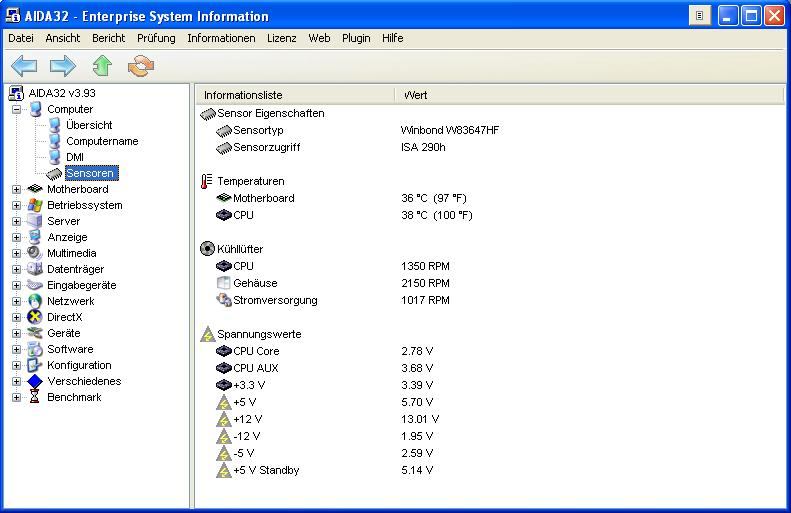This screenshot has height=513, width=791.
Task: Open the Datei menu
Action: pyautogui.click(x=21, y=38)
